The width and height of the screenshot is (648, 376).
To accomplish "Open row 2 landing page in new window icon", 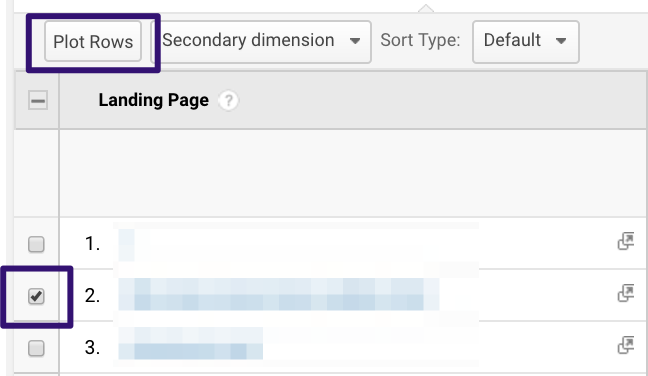I will click(626, 293).
